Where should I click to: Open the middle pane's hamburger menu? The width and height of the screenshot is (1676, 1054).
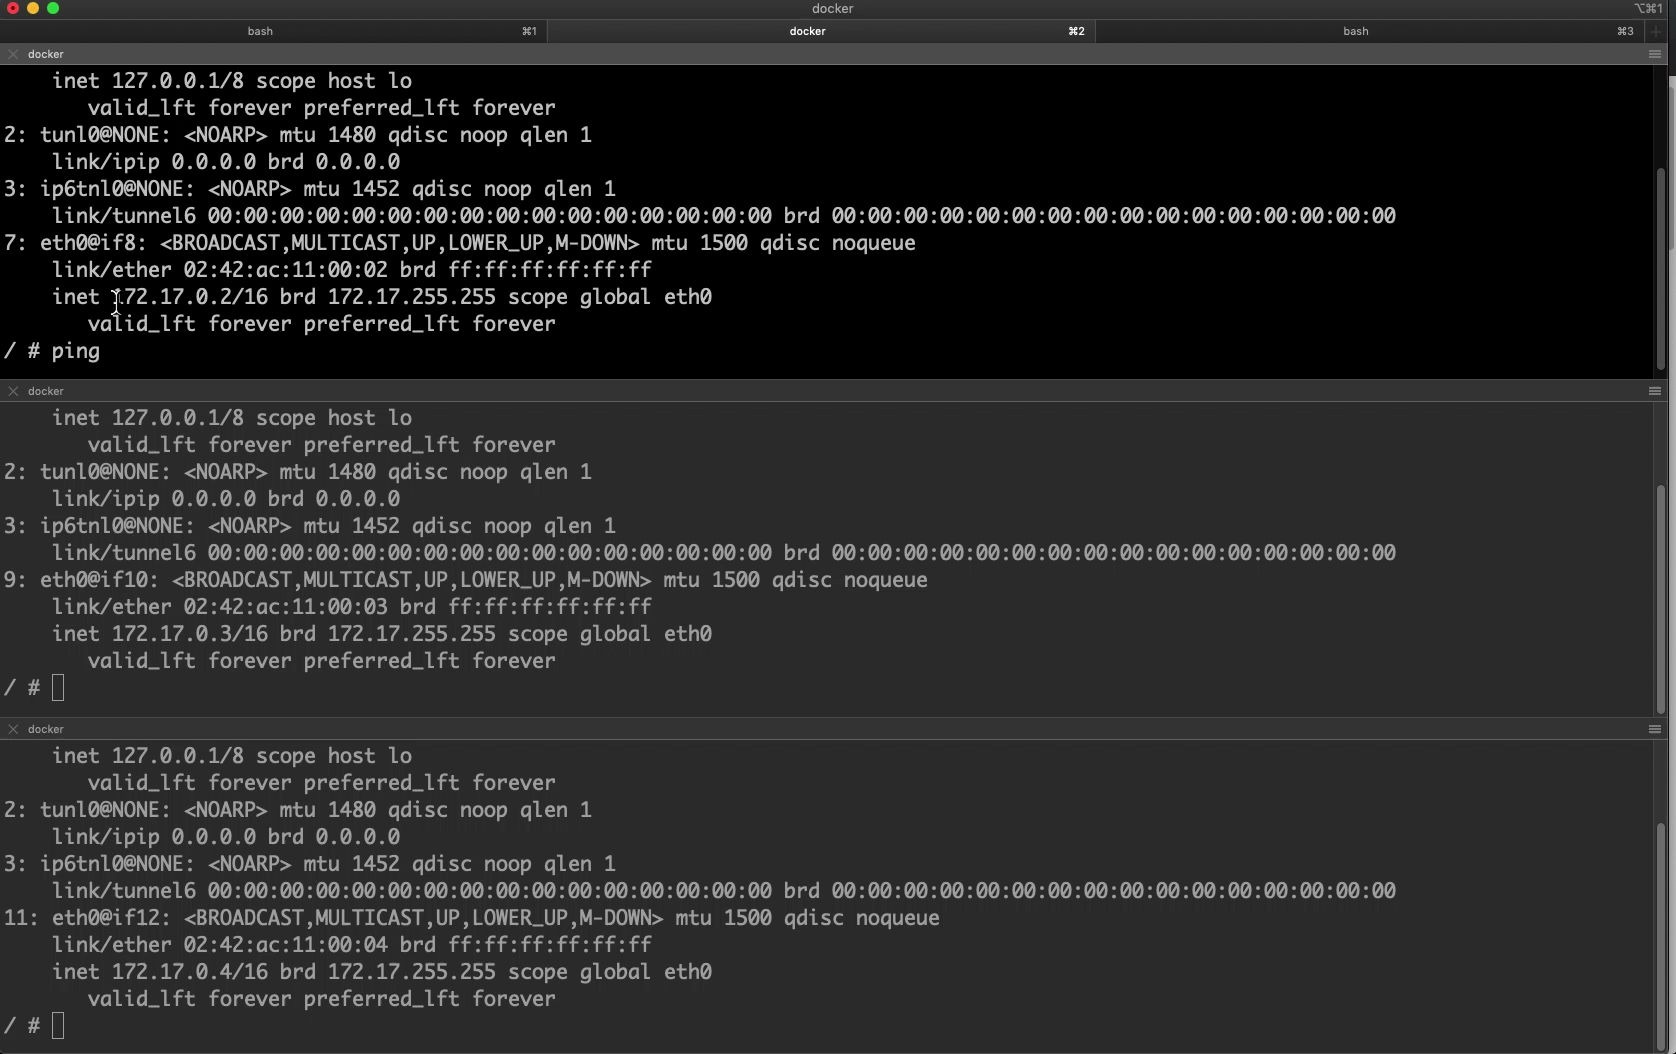[1654, 391]
